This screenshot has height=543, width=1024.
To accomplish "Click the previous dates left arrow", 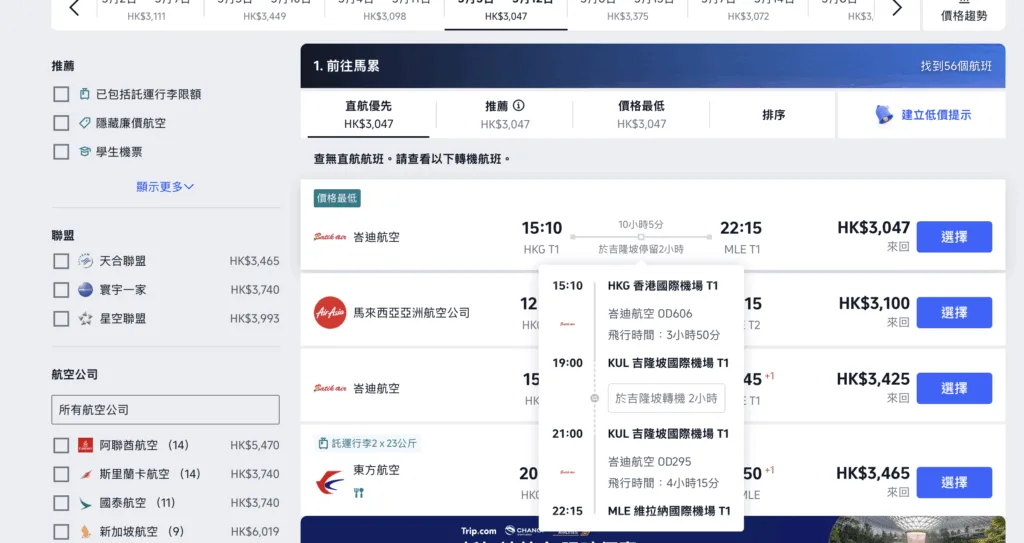I will [74, 9].
